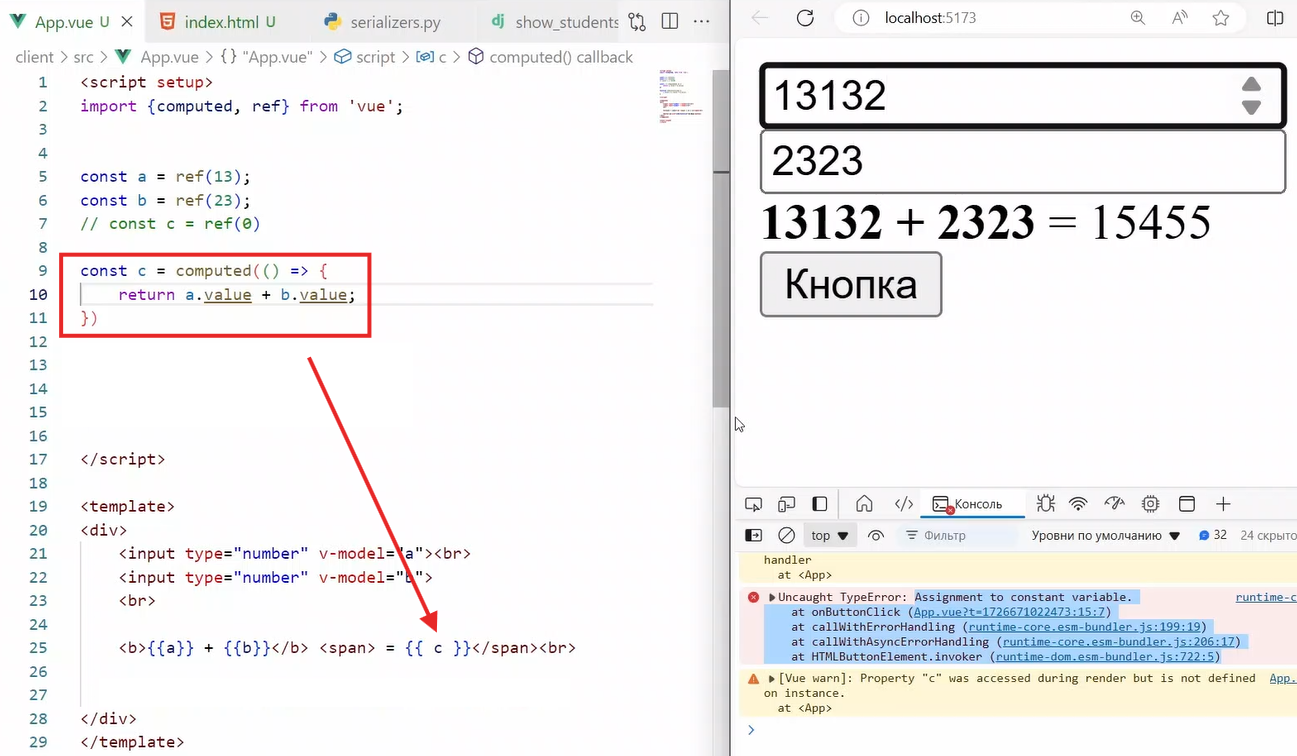The height and width of the screenshot is (756, 1297).
Task: Open the Network wifi icon panel
Action: tap(1078, 504)
